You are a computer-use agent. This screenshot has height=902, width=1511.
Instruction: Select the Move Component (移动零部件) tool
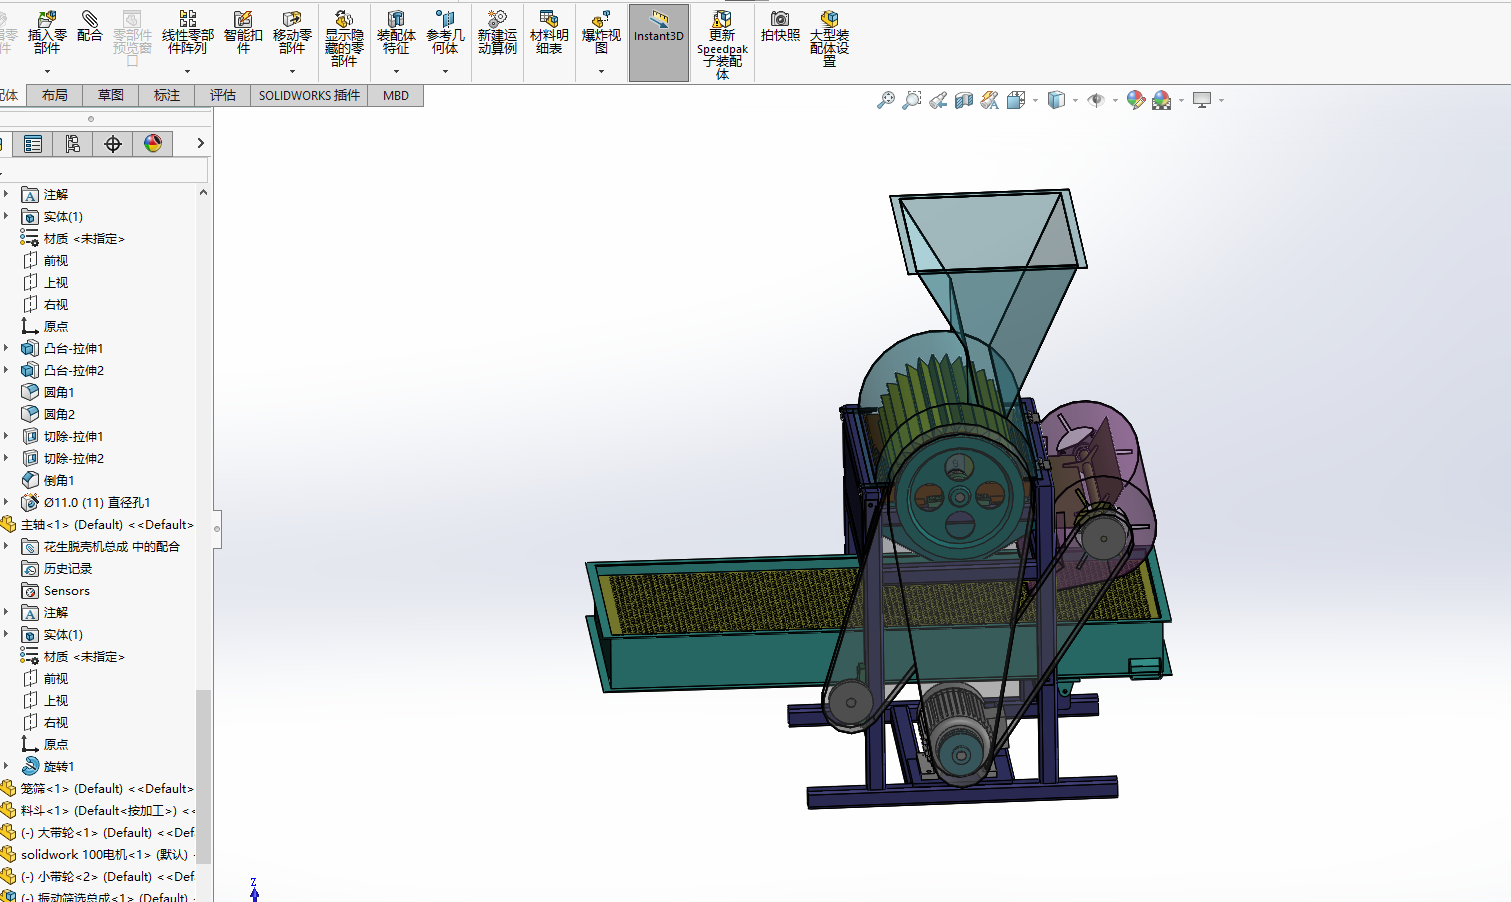coord(292,33)
